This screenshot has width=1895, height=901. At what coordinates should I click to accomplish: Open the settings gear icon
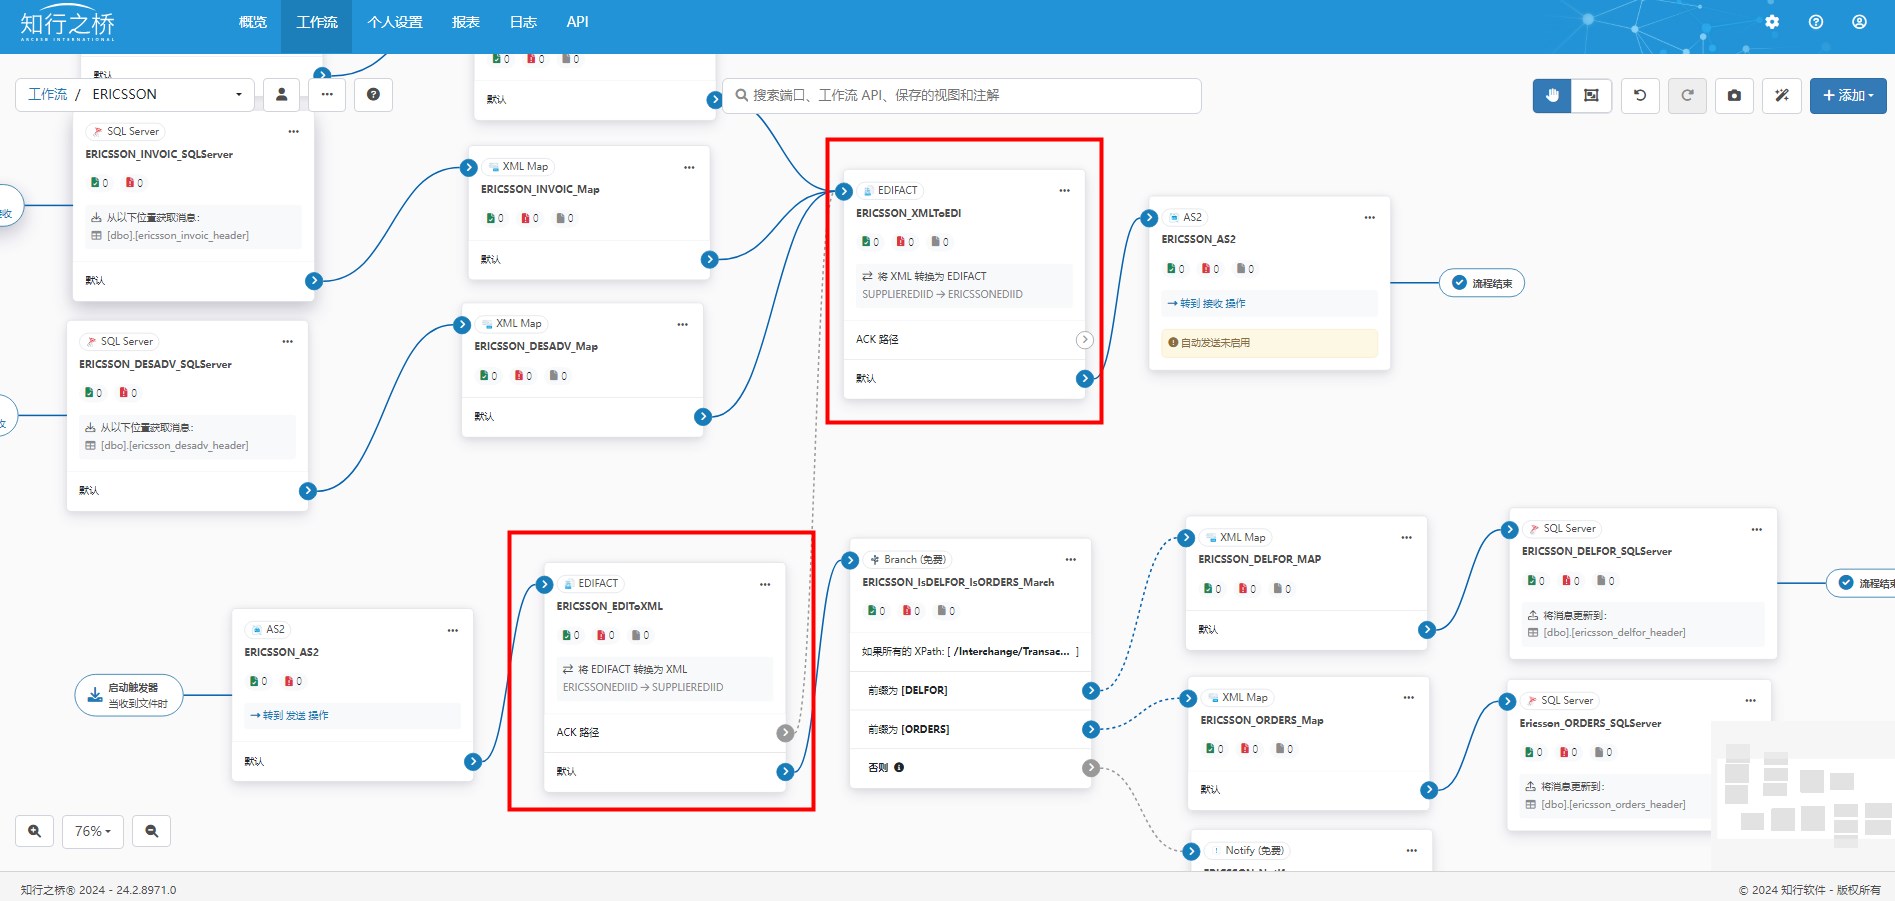tap(1772, 22)
